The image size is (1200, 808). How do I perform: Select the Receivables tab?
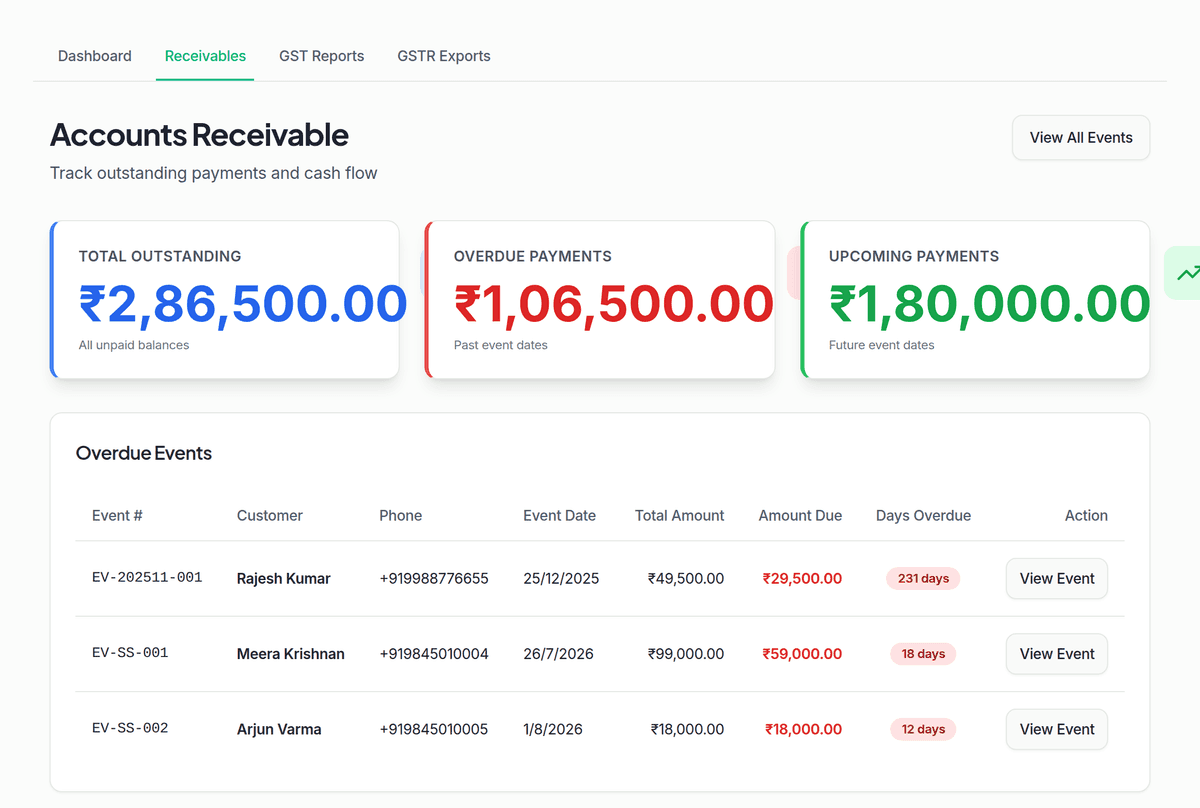[205, 56]
